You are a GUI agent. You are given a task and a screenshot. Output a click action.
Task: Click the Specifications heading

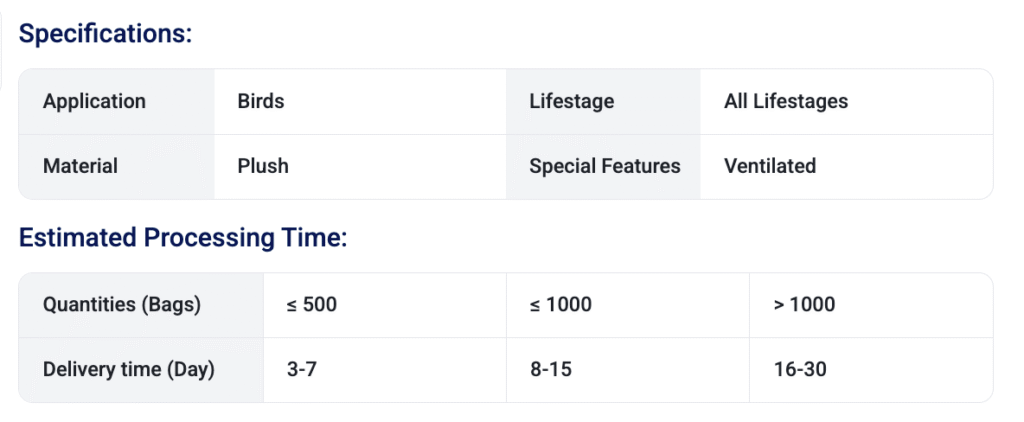point(105,33)
